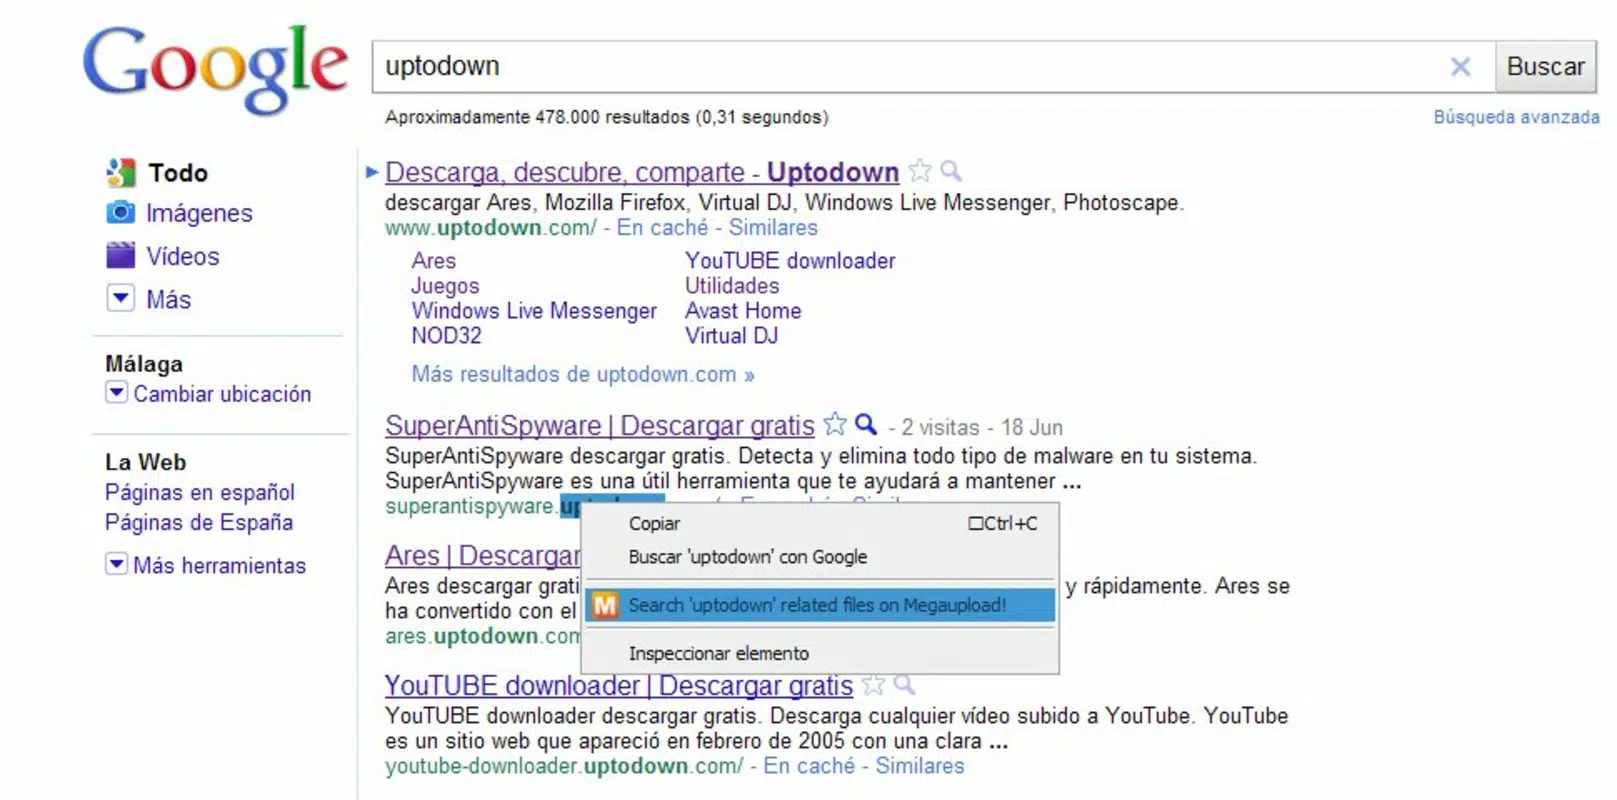Click the Ares | Descargar result title
The image size is (1617, 800).
point(482,556)
